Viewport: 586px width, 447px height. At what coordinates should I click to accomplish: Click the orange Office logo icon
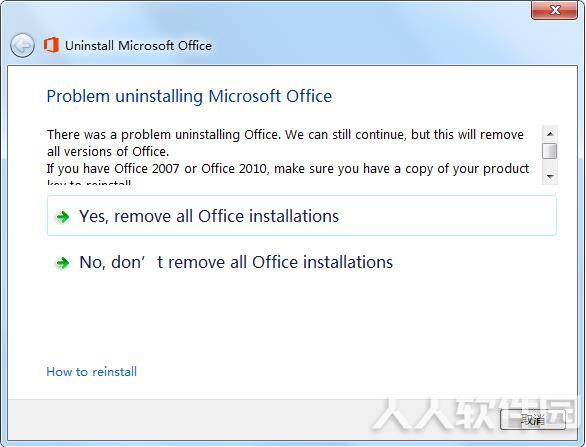pos(51,45)
